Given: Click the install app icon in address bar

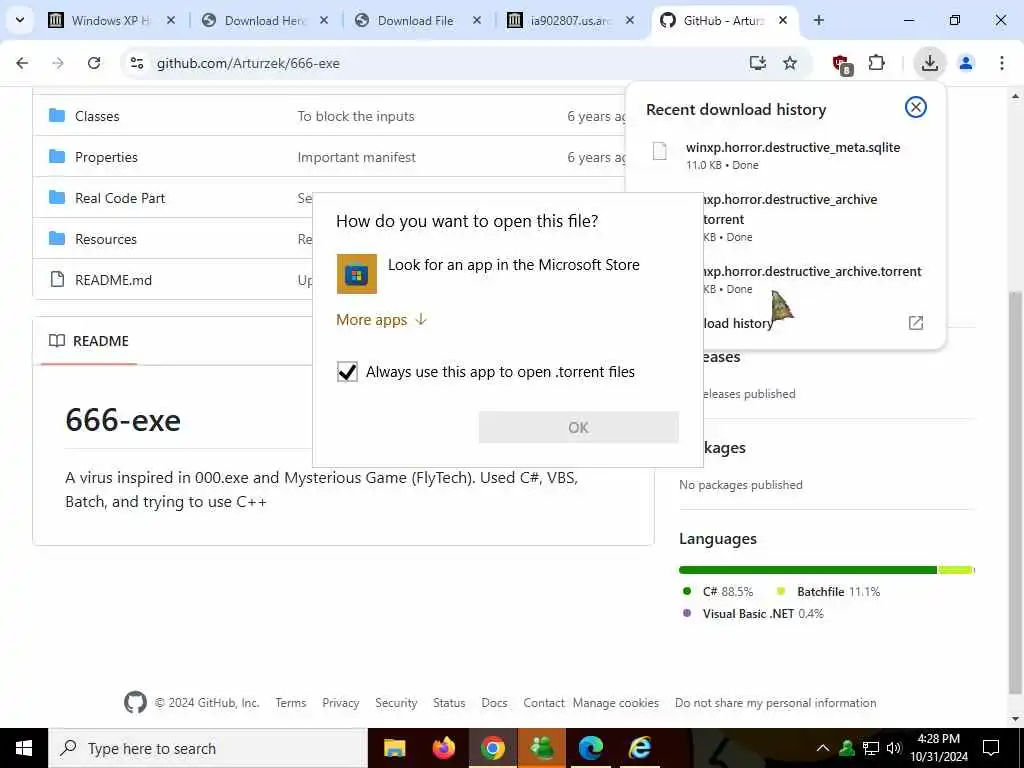Looking at the screenshot, I should click(758, 63).
